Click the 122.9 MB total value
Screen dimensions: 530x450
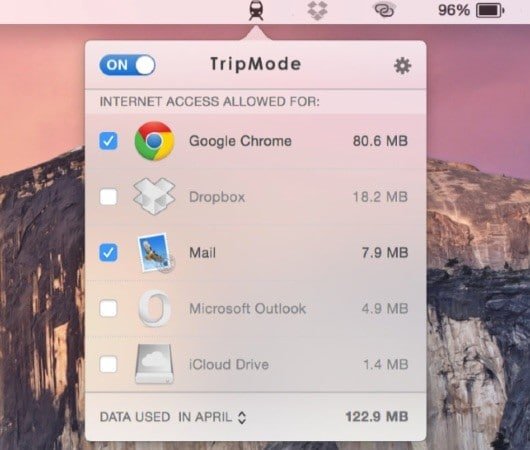pyautogui.click(x=377, y=417)
